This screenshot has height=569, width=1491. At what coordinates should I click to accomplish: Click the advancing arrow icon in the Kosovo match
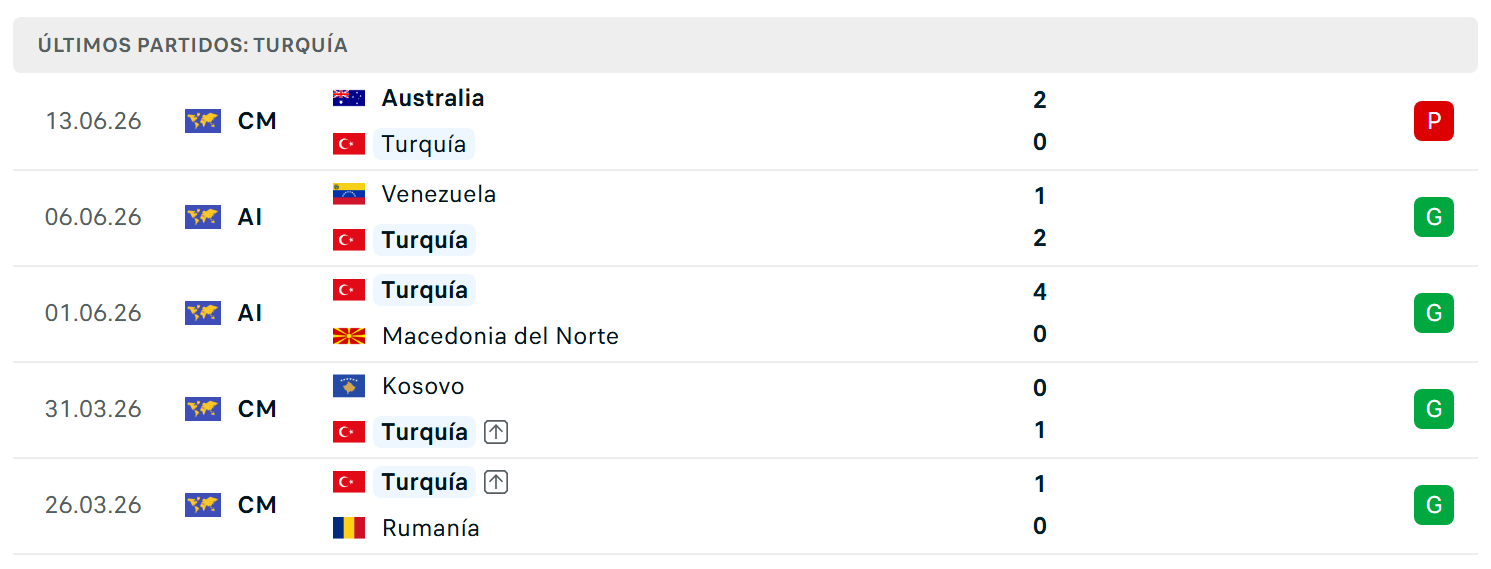(496, 432)
